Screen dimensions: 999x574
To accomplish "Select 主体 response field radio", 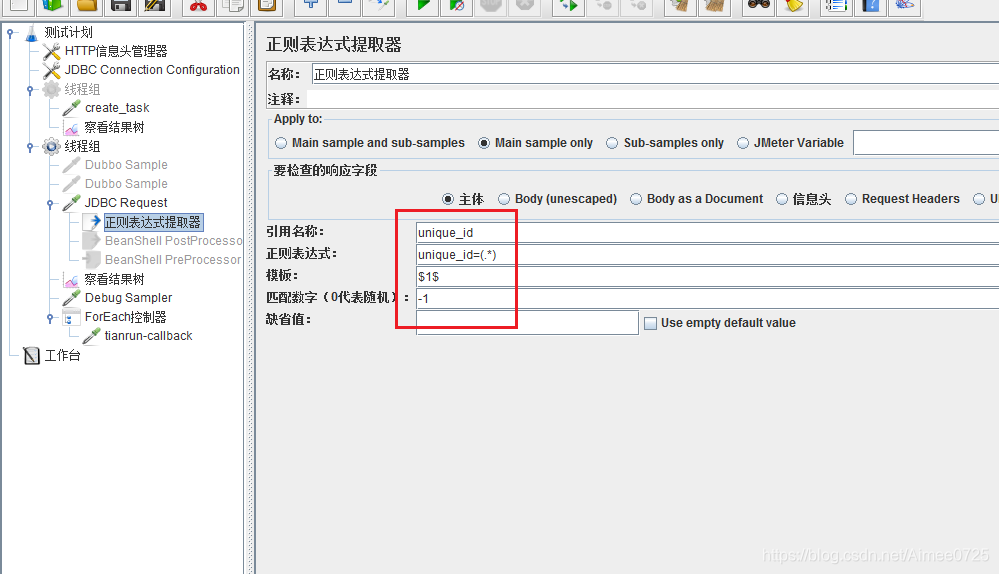I will pos(448,199).
